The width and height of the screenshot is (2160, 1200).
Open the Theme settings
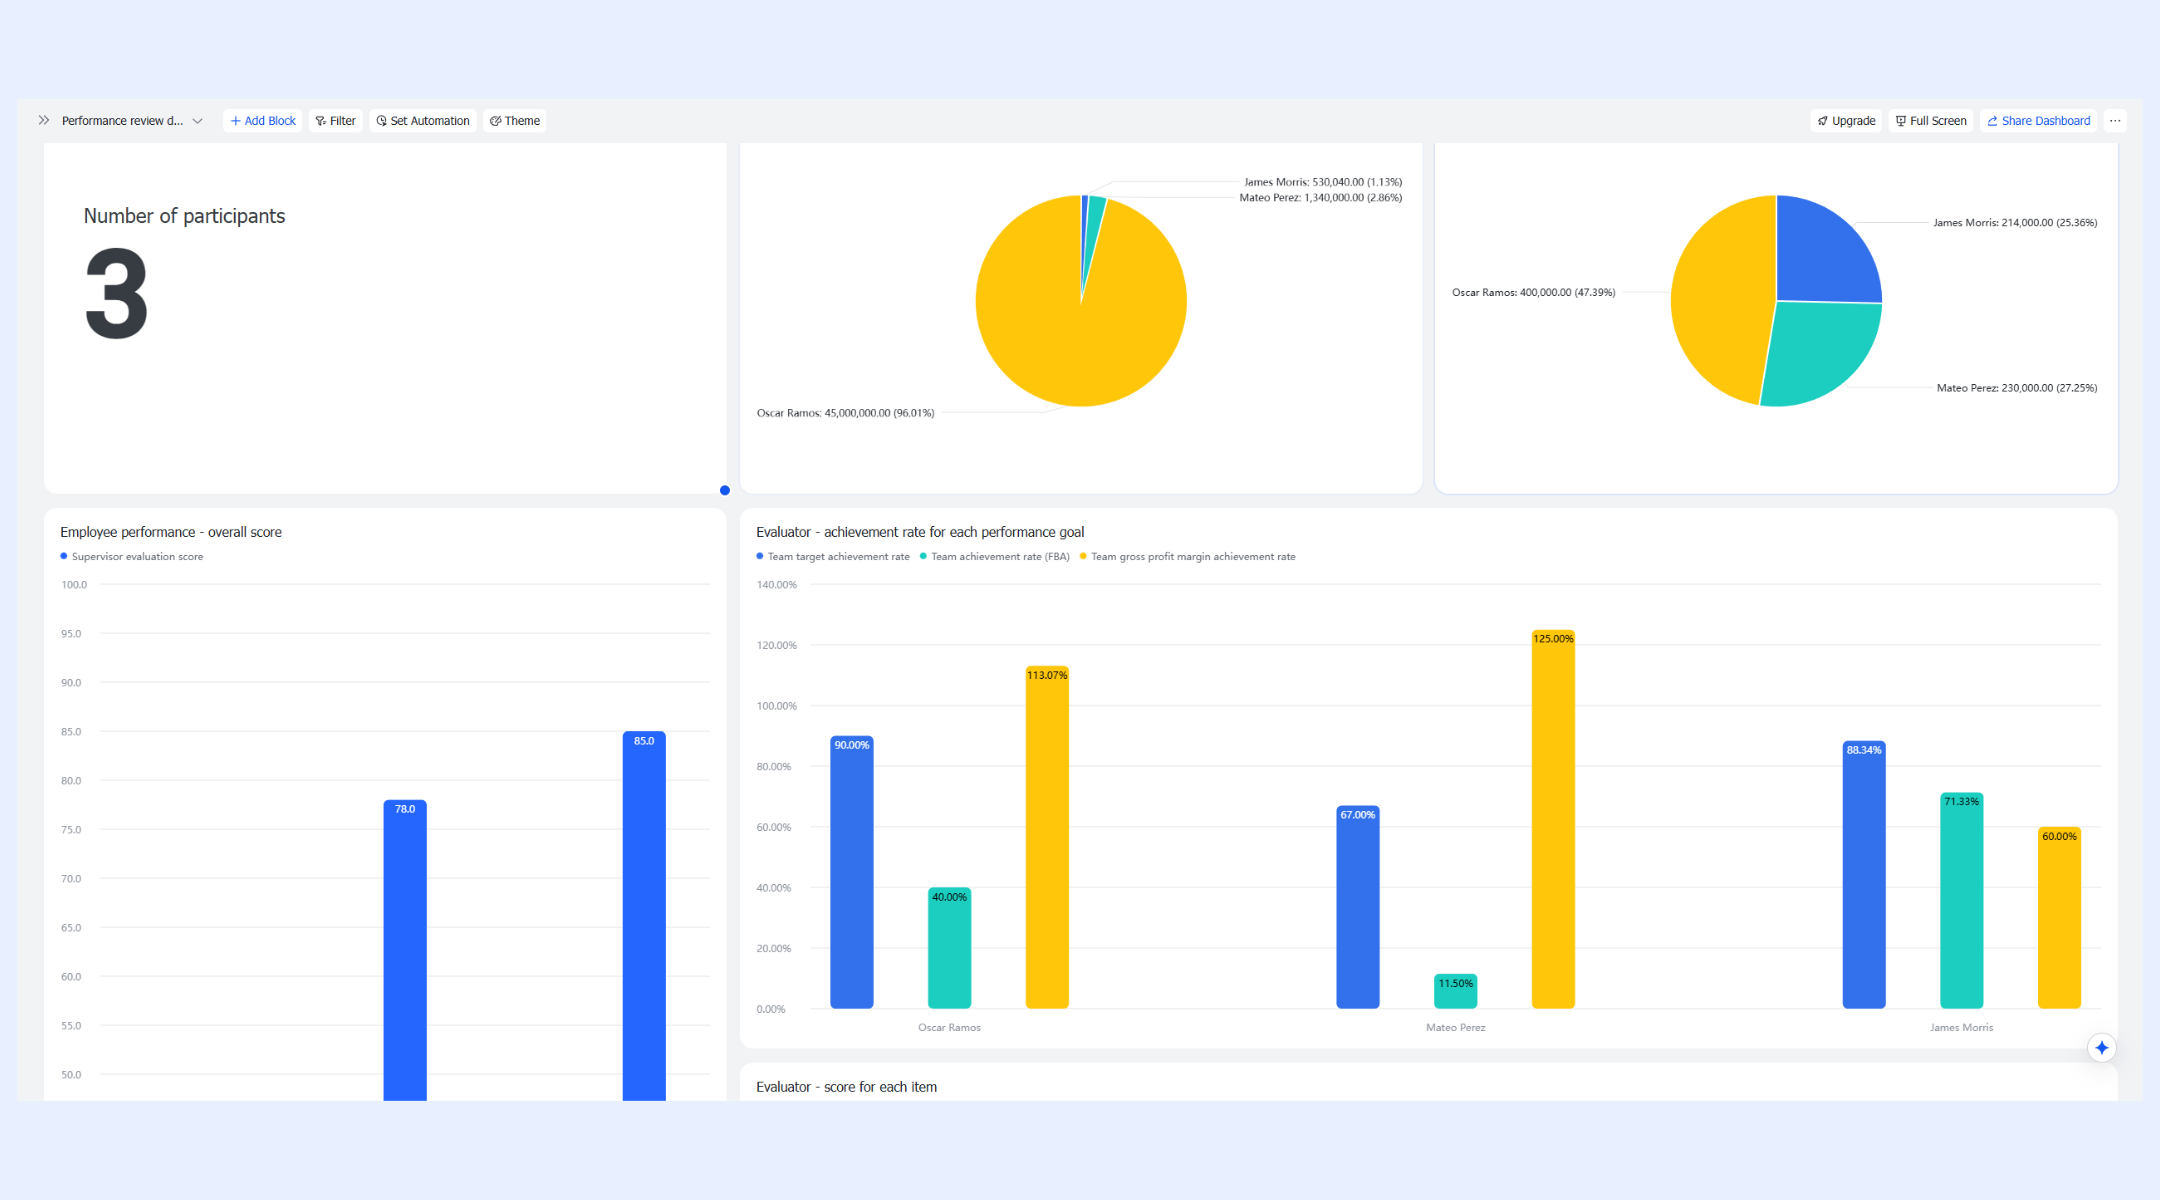(515, 121)
